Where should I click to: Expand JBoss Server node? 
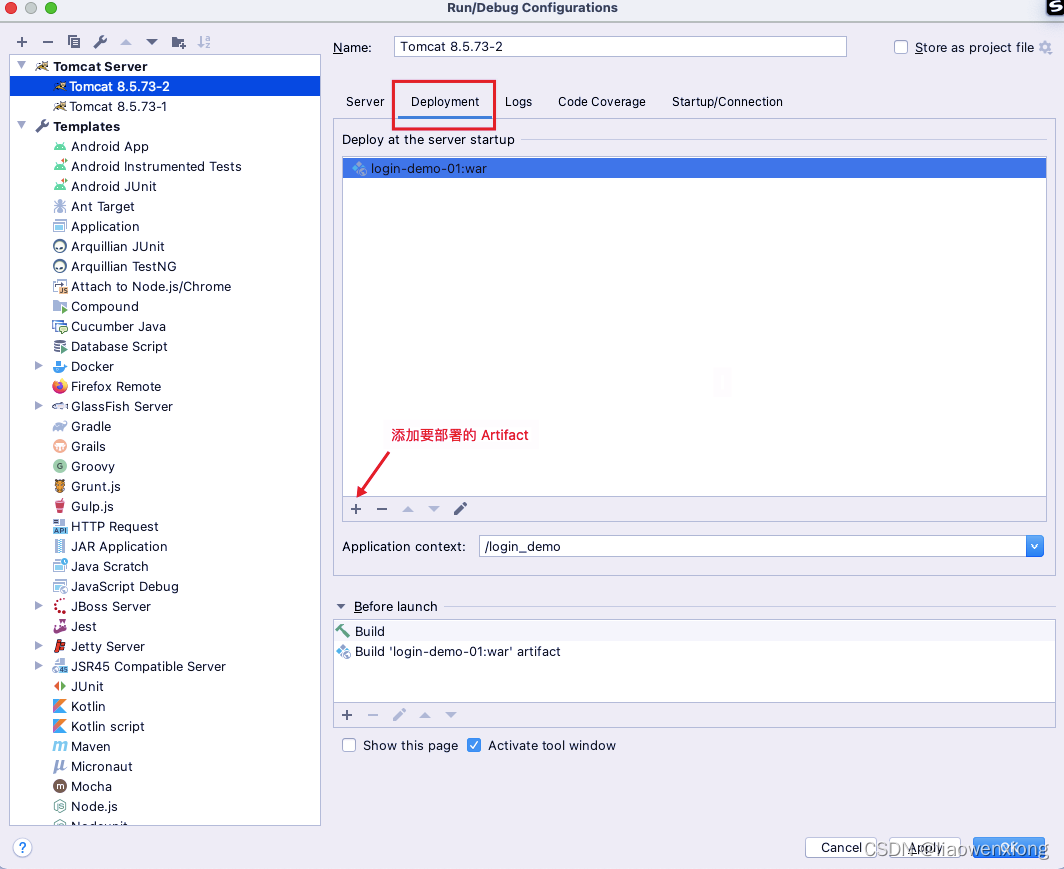39,606
